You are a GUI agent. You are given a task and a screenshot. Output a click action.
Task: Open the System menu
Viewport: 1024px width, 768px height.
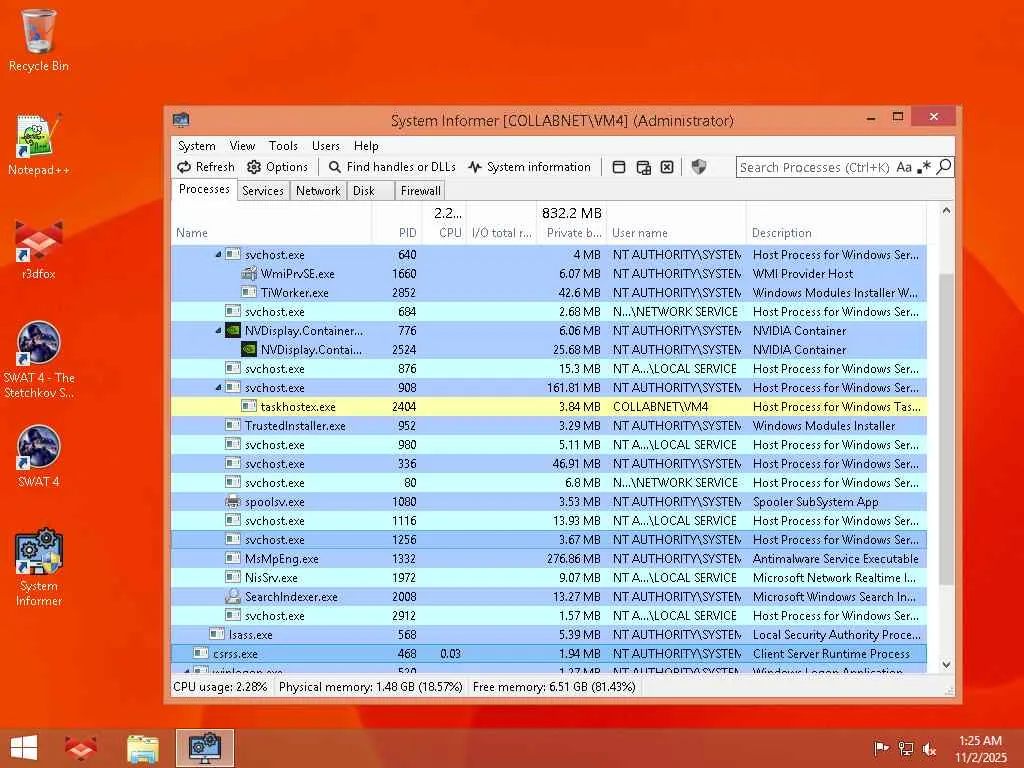(x=197, y=146)
